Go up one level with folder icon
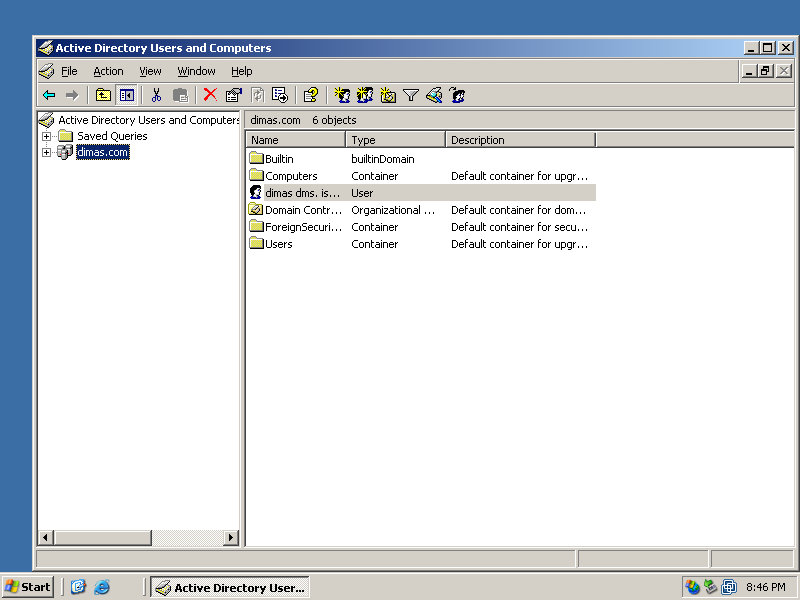Image resolution: width=800 pixels, height=600 pixels. click(103, 95)
